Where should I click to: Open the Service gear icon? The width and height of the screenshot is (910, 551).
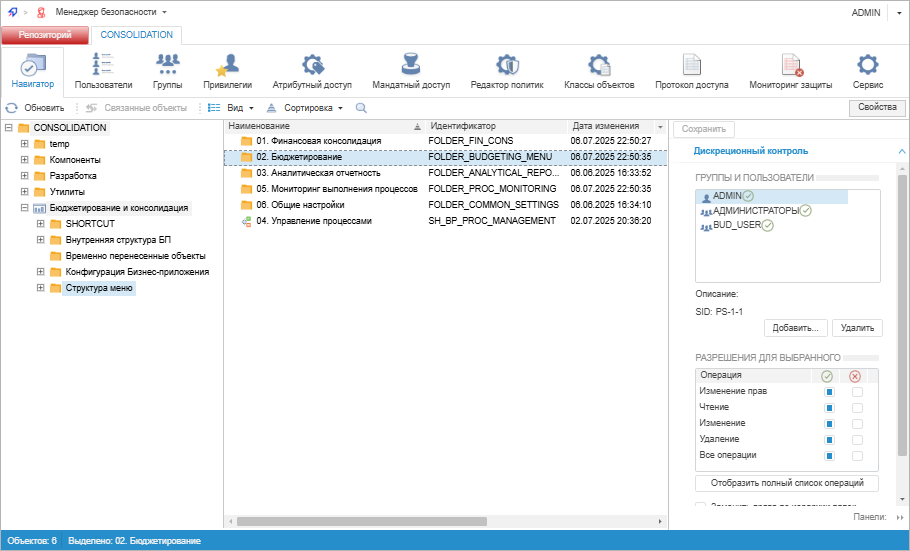click(x=868, y=64)
